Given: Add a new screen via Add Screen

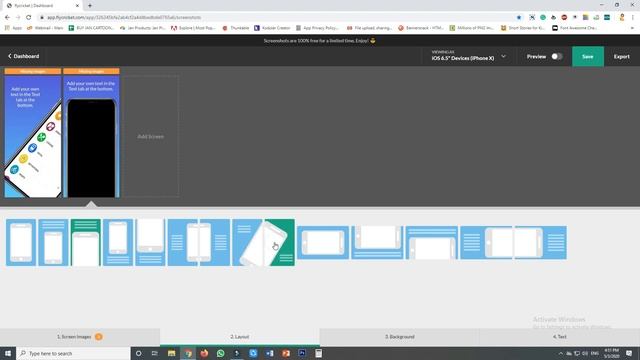Looking at the screenshot, I should (151, 136).
